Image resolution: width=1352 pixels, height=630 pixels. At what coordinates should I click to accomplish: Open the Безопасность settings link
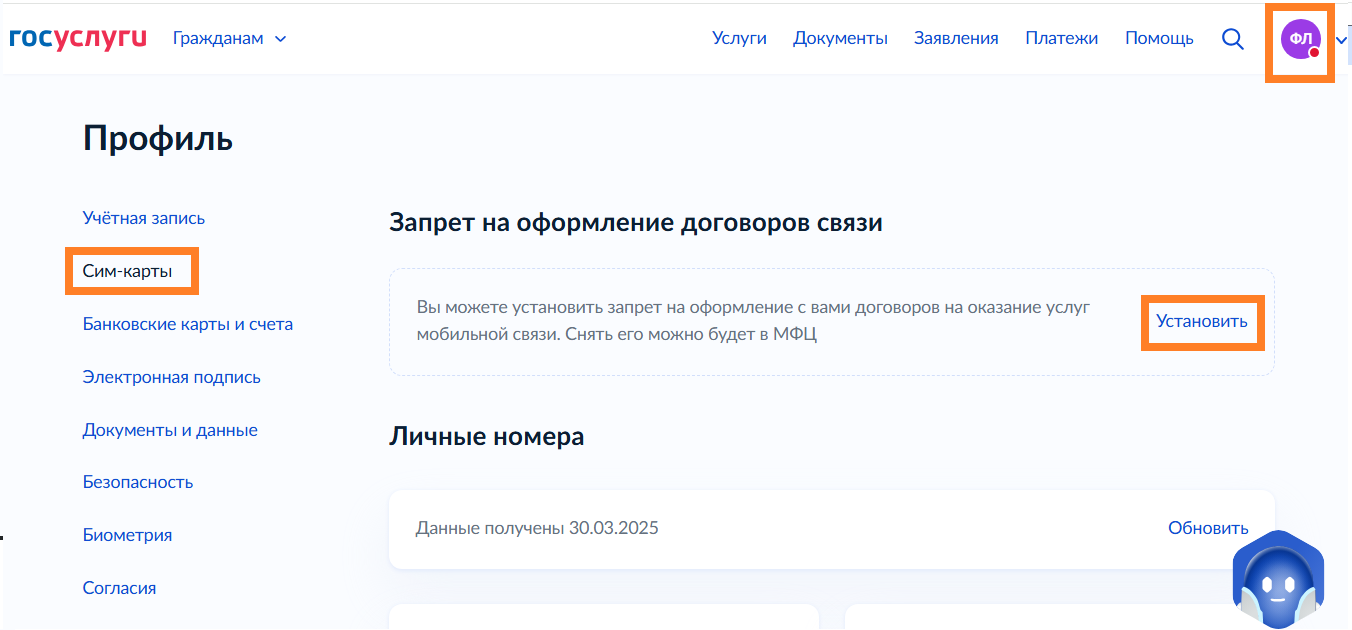click(138, 482)
